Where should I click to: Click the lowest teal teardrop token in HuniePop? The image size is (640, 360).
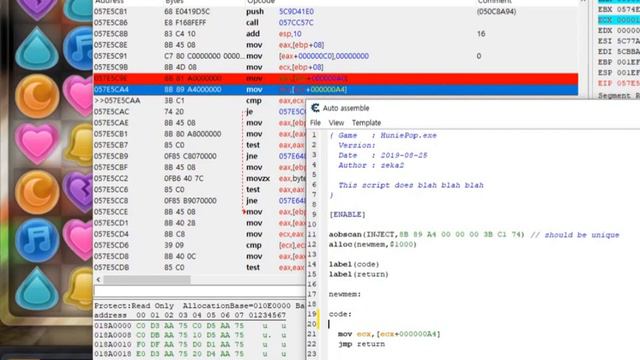[37, 289]
